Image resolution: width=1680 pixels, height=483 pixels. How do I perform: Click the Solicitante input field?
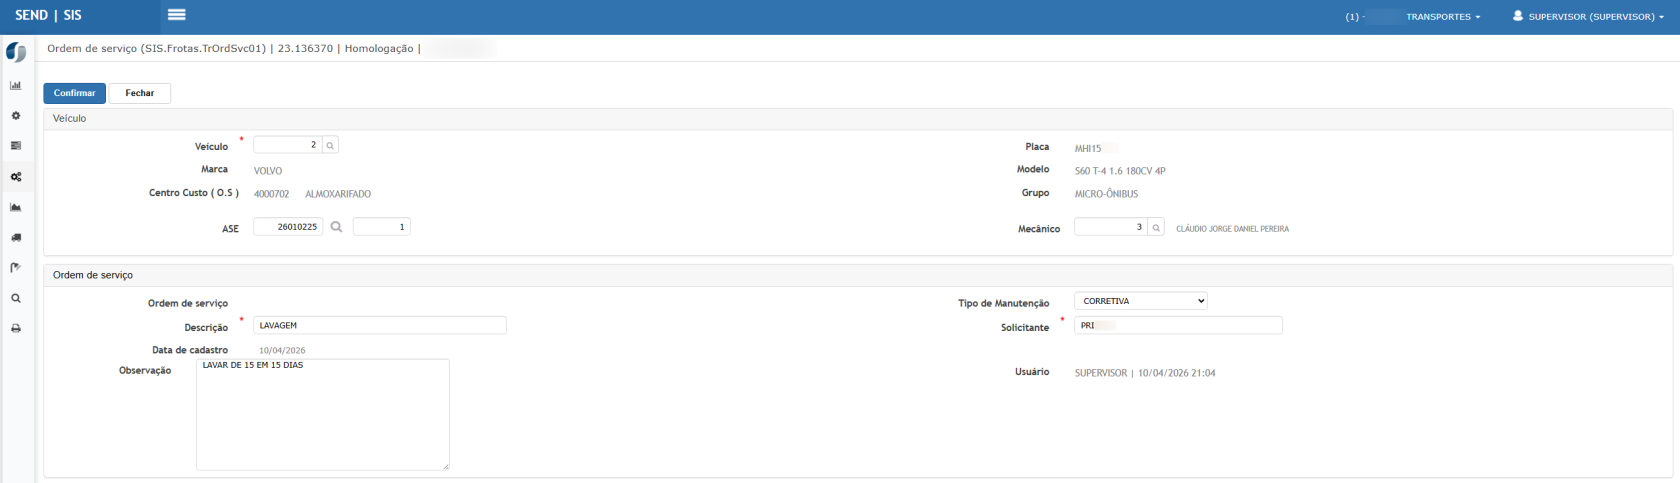(x=1178, y=325)
